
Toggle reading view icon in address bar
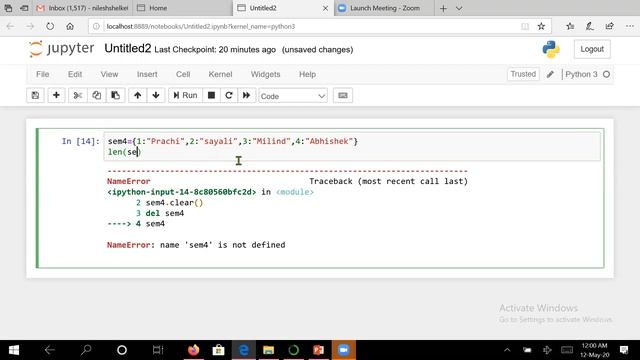click(x=525, y=27)
